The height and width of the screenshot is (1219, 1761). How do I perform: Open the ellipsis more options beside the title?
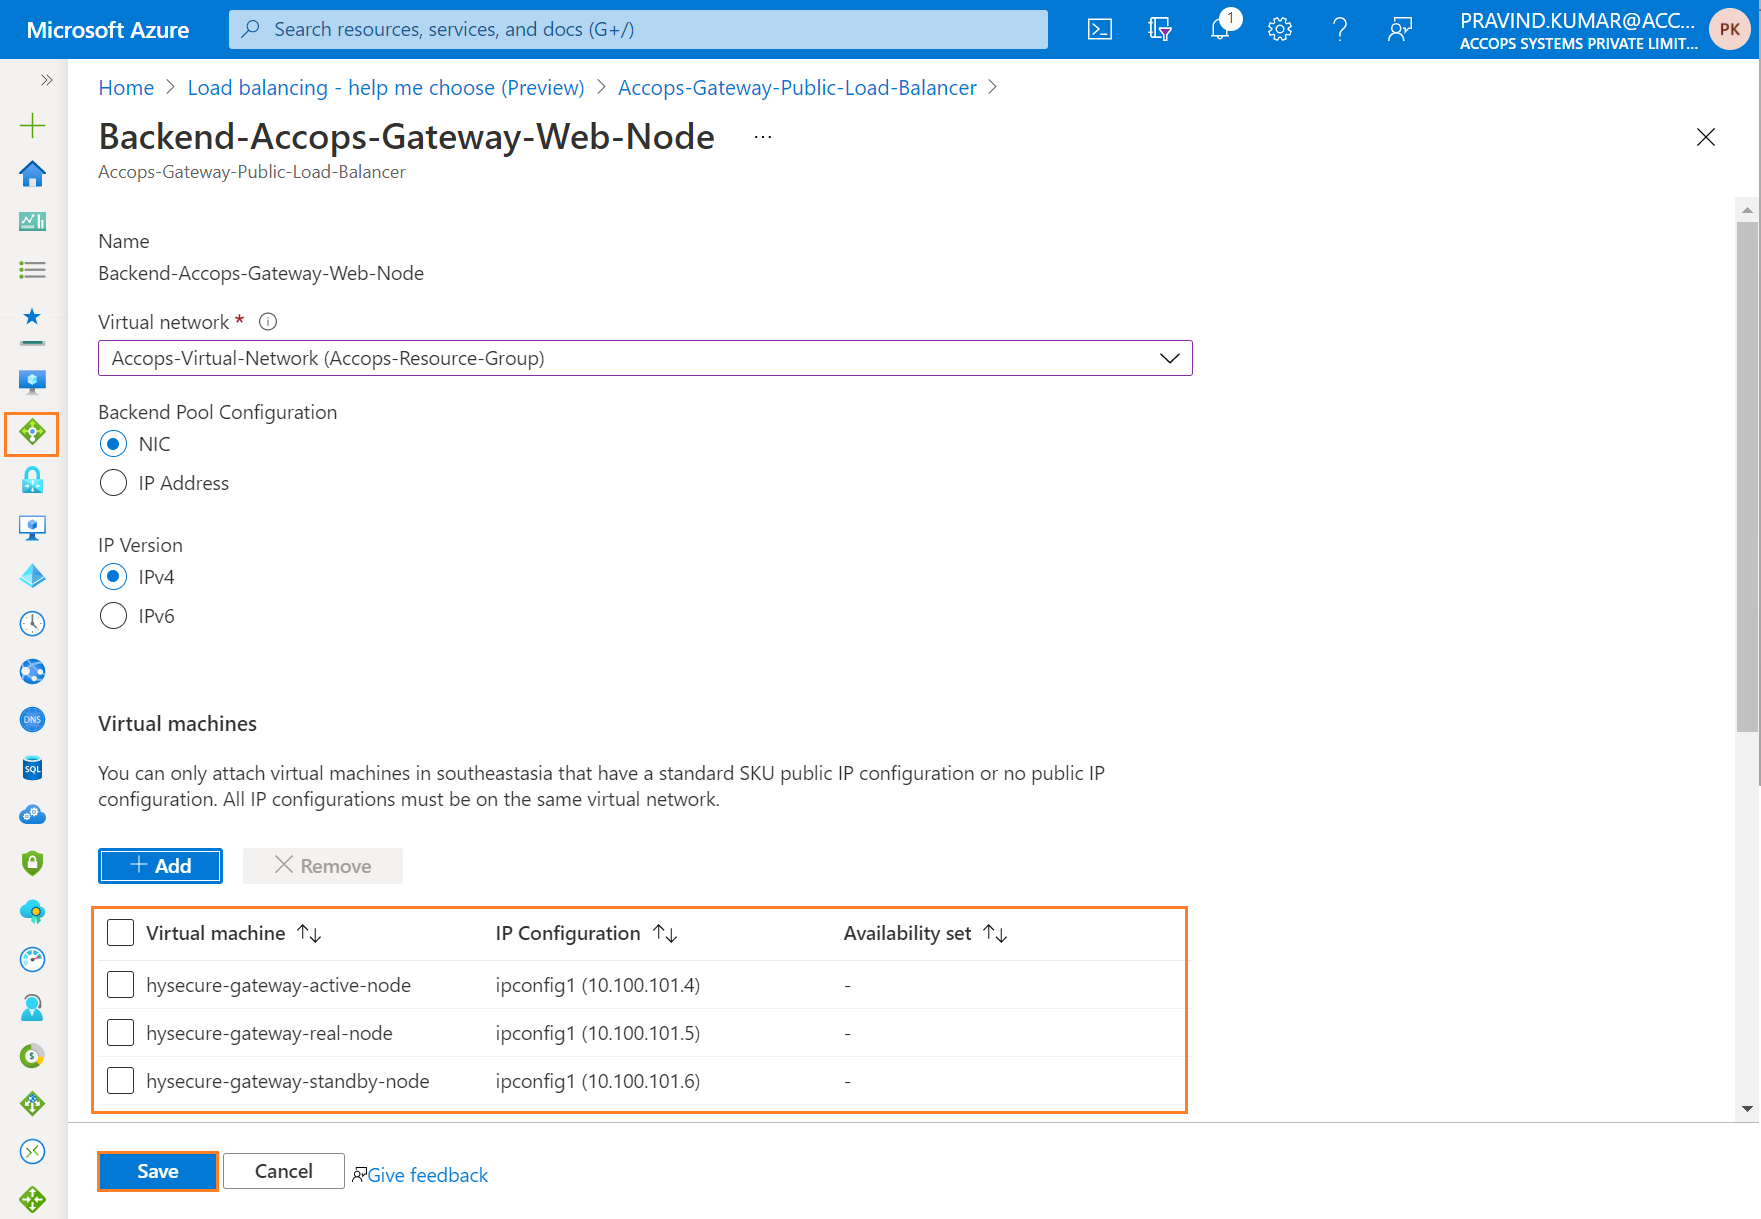763,137
